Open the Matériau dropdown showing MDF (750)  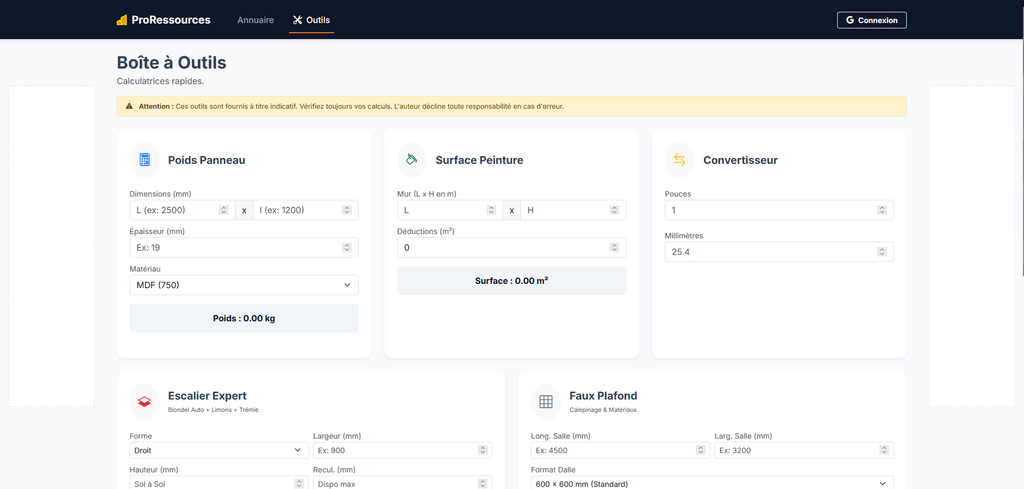pos(244,285)
